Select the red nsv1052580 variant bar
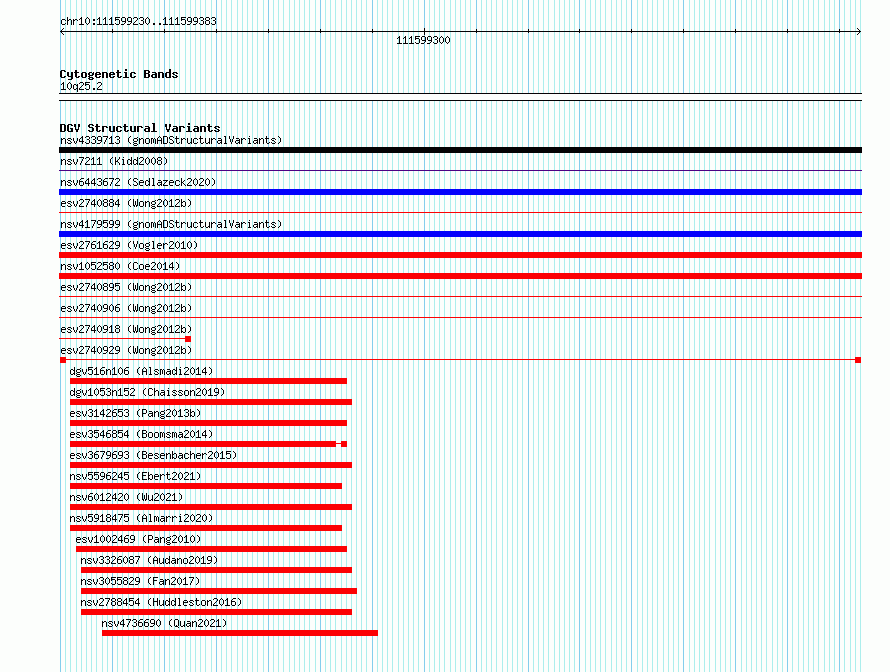 (x=460, y=276)
